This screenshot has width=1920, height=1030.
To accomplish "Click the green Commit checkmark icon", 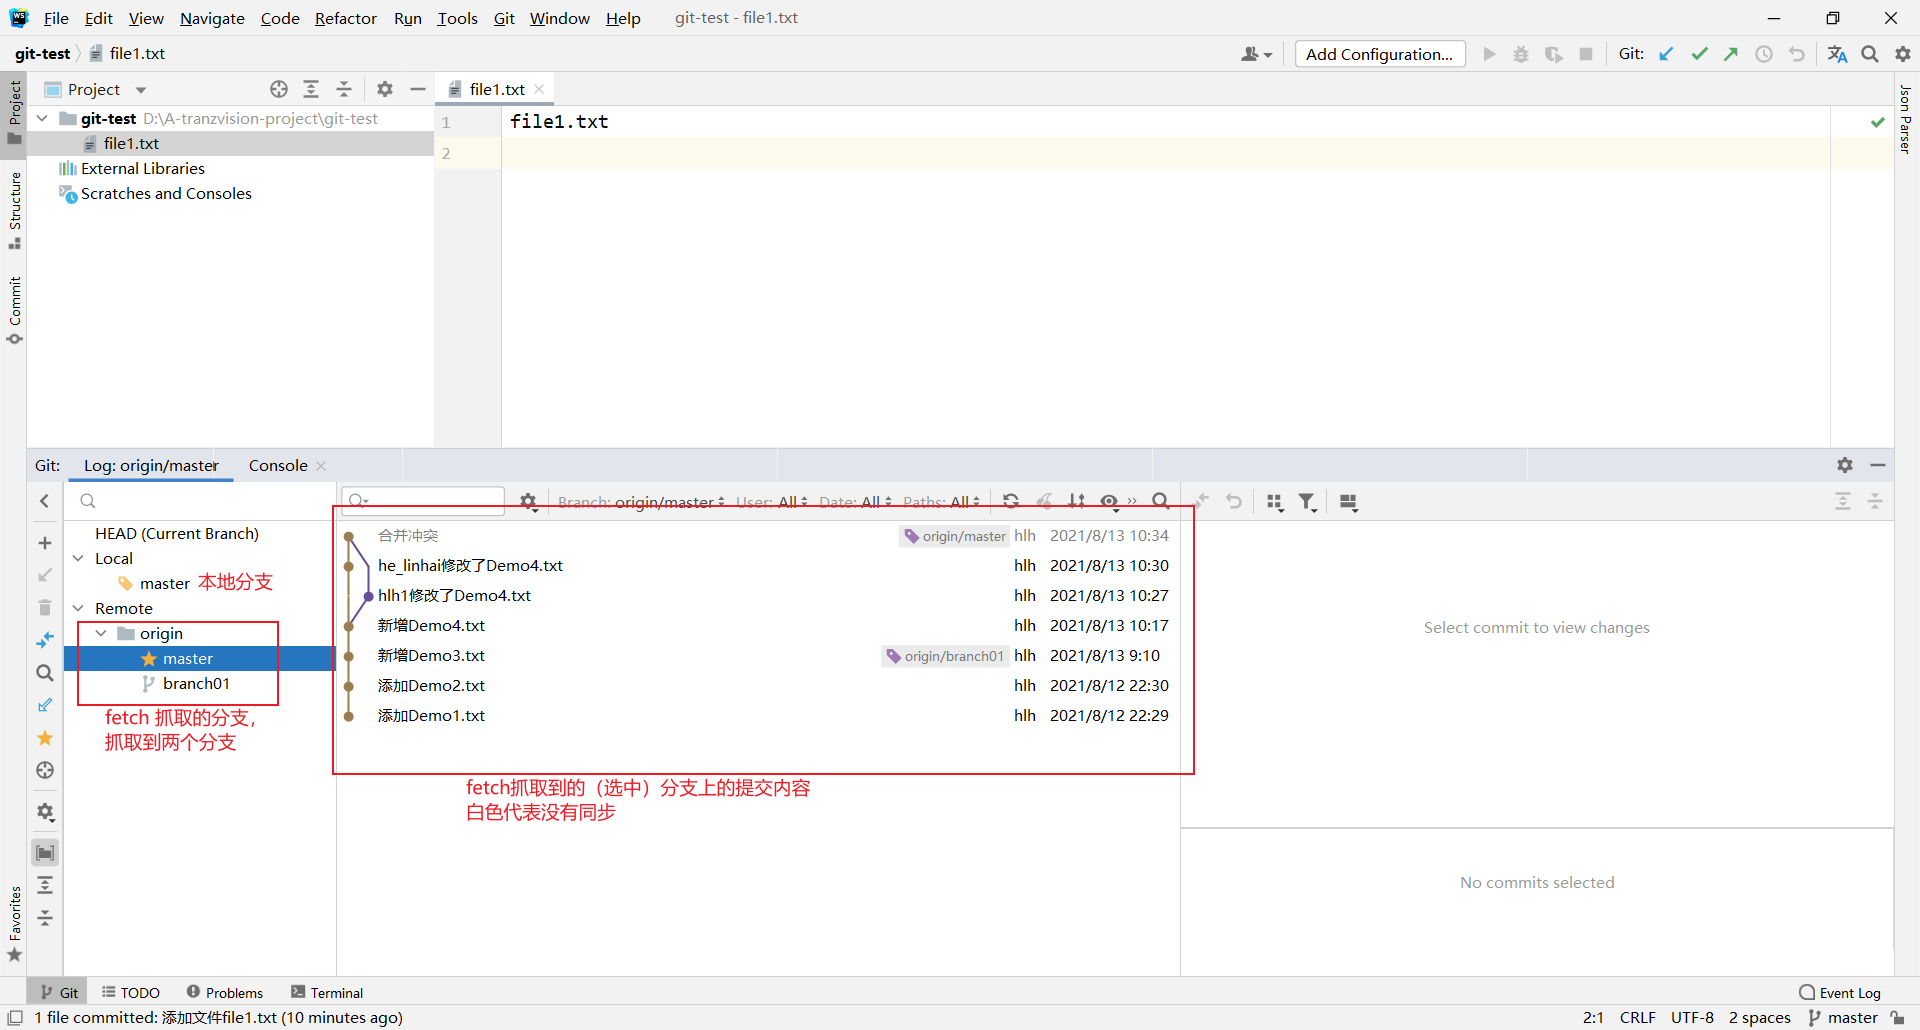I will [x=1700, y=54].
